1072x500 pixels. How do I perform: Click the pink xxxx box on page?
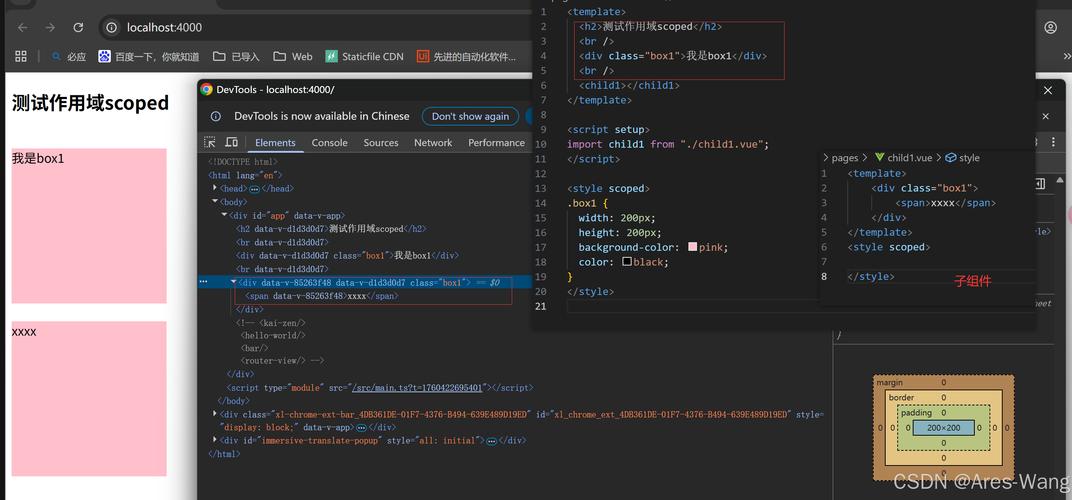click(89, 399)
